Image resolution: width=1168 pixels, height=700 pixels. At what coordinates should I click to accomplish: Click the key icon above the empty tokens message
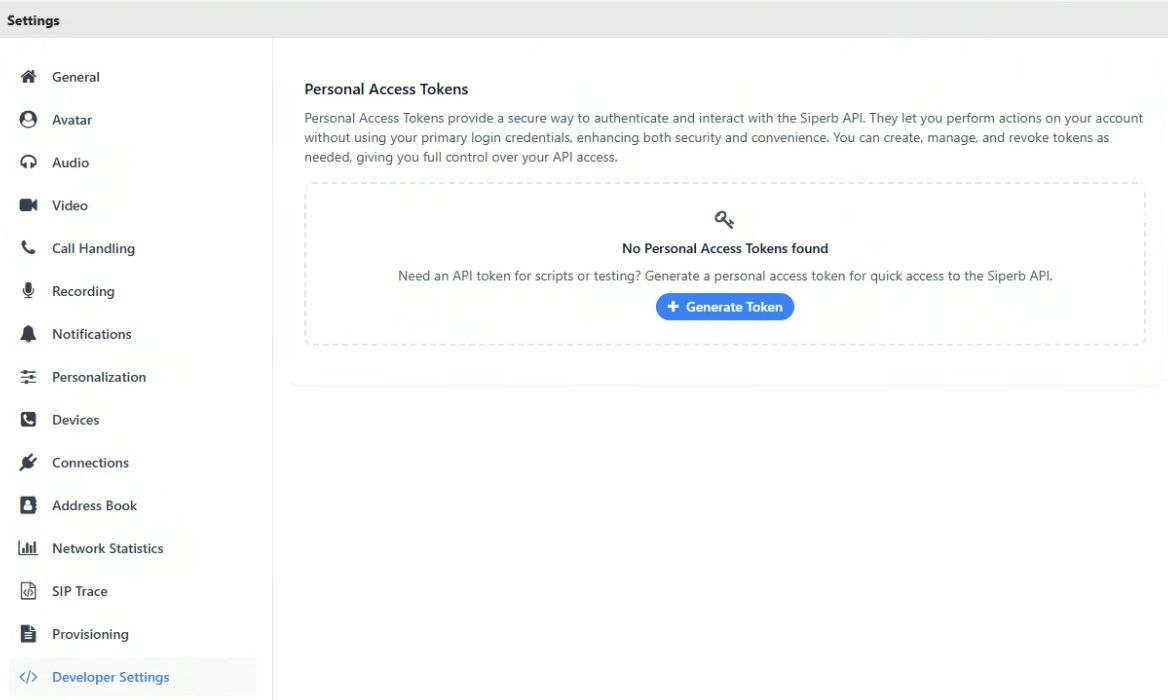724,220
